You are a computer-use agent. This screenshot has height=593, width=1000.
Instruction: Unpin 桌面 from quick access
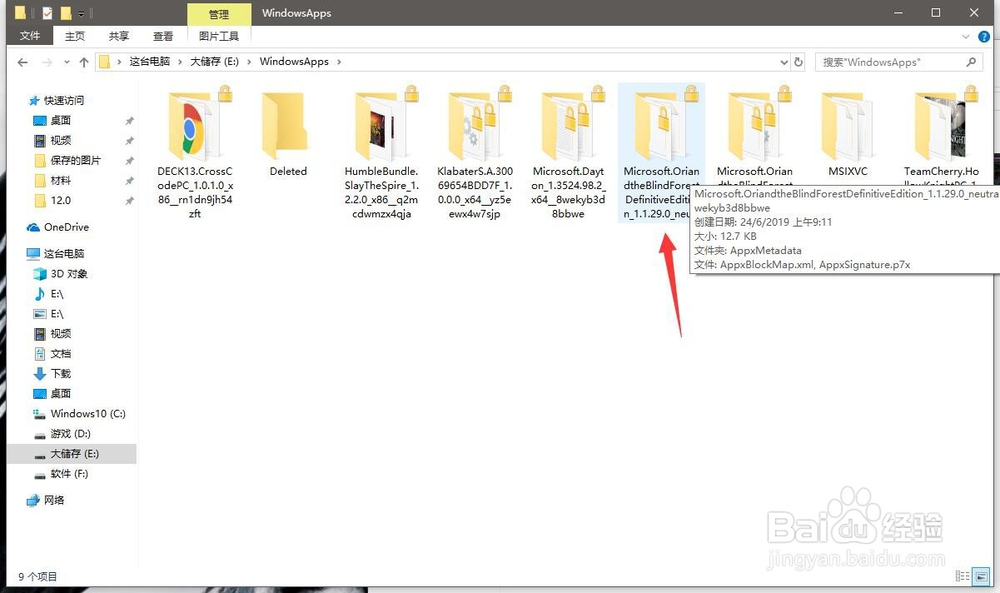(129, 121)
